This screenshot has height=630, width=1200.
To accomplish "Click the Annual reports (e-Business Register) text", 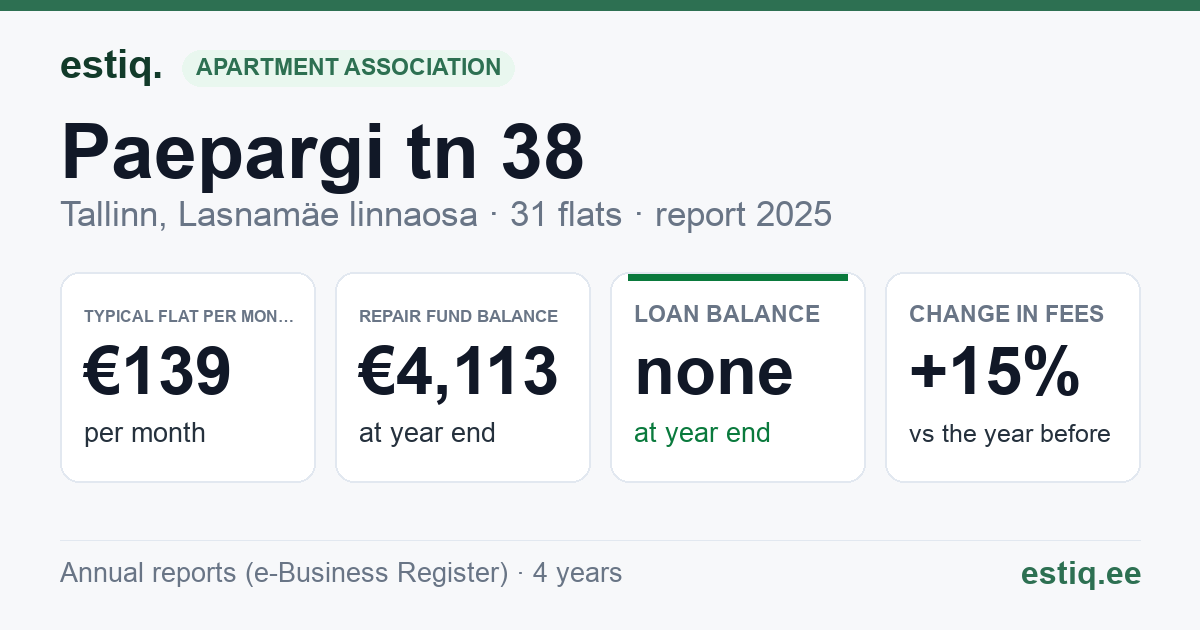I will [284, 573].
